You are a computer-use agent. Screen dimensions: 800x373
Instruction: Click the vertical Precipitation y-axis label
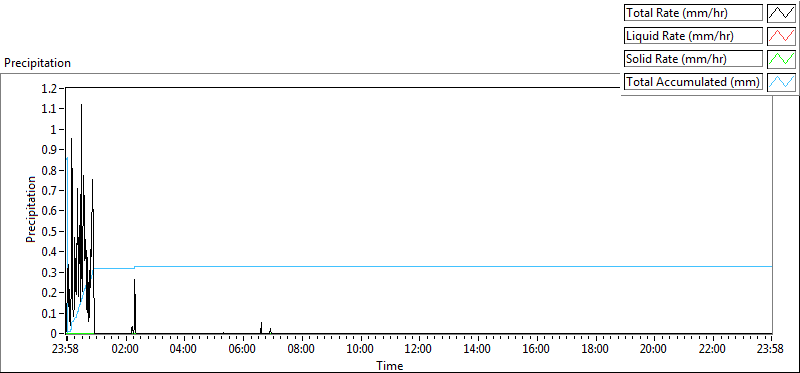31,209
